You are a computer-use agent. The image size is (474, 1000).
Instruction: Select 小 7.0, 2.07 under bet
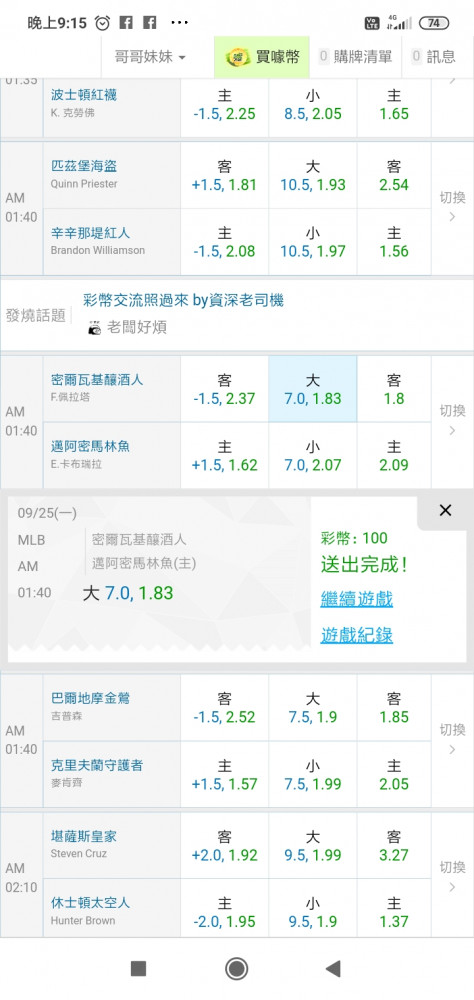point(313,455)
